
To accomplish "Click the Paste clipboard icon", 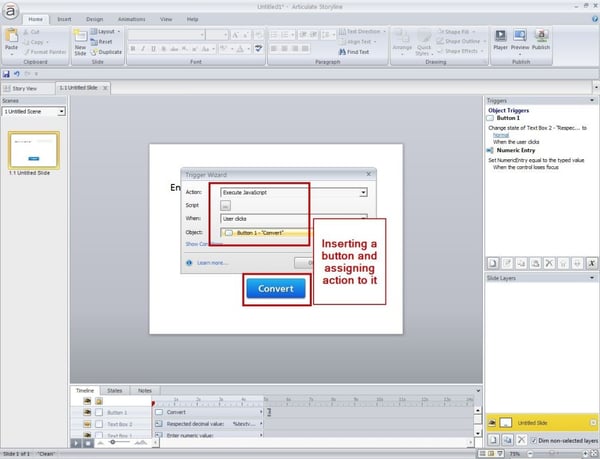I will (x=11, y=35).
